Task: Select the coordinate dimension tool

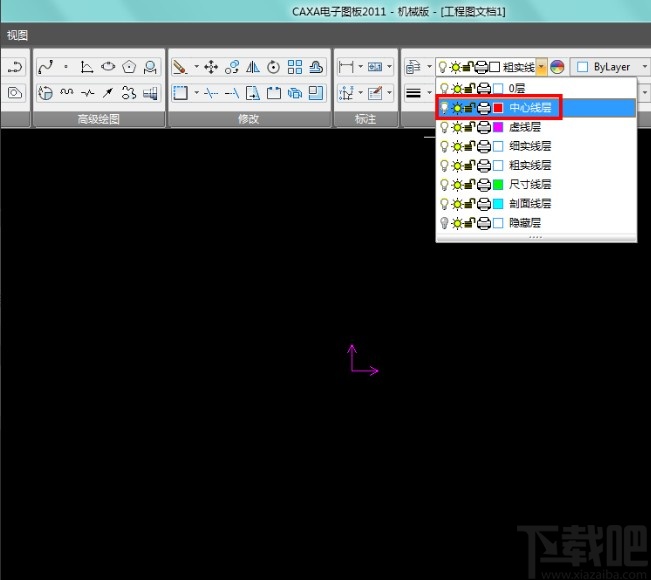Action: (x=346, y=92)
